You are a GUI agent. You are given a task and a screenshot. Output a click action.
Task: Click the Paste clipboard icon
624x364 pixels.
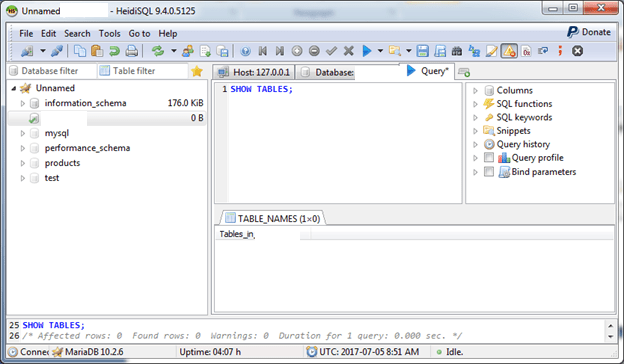click(x=97, y=51)
